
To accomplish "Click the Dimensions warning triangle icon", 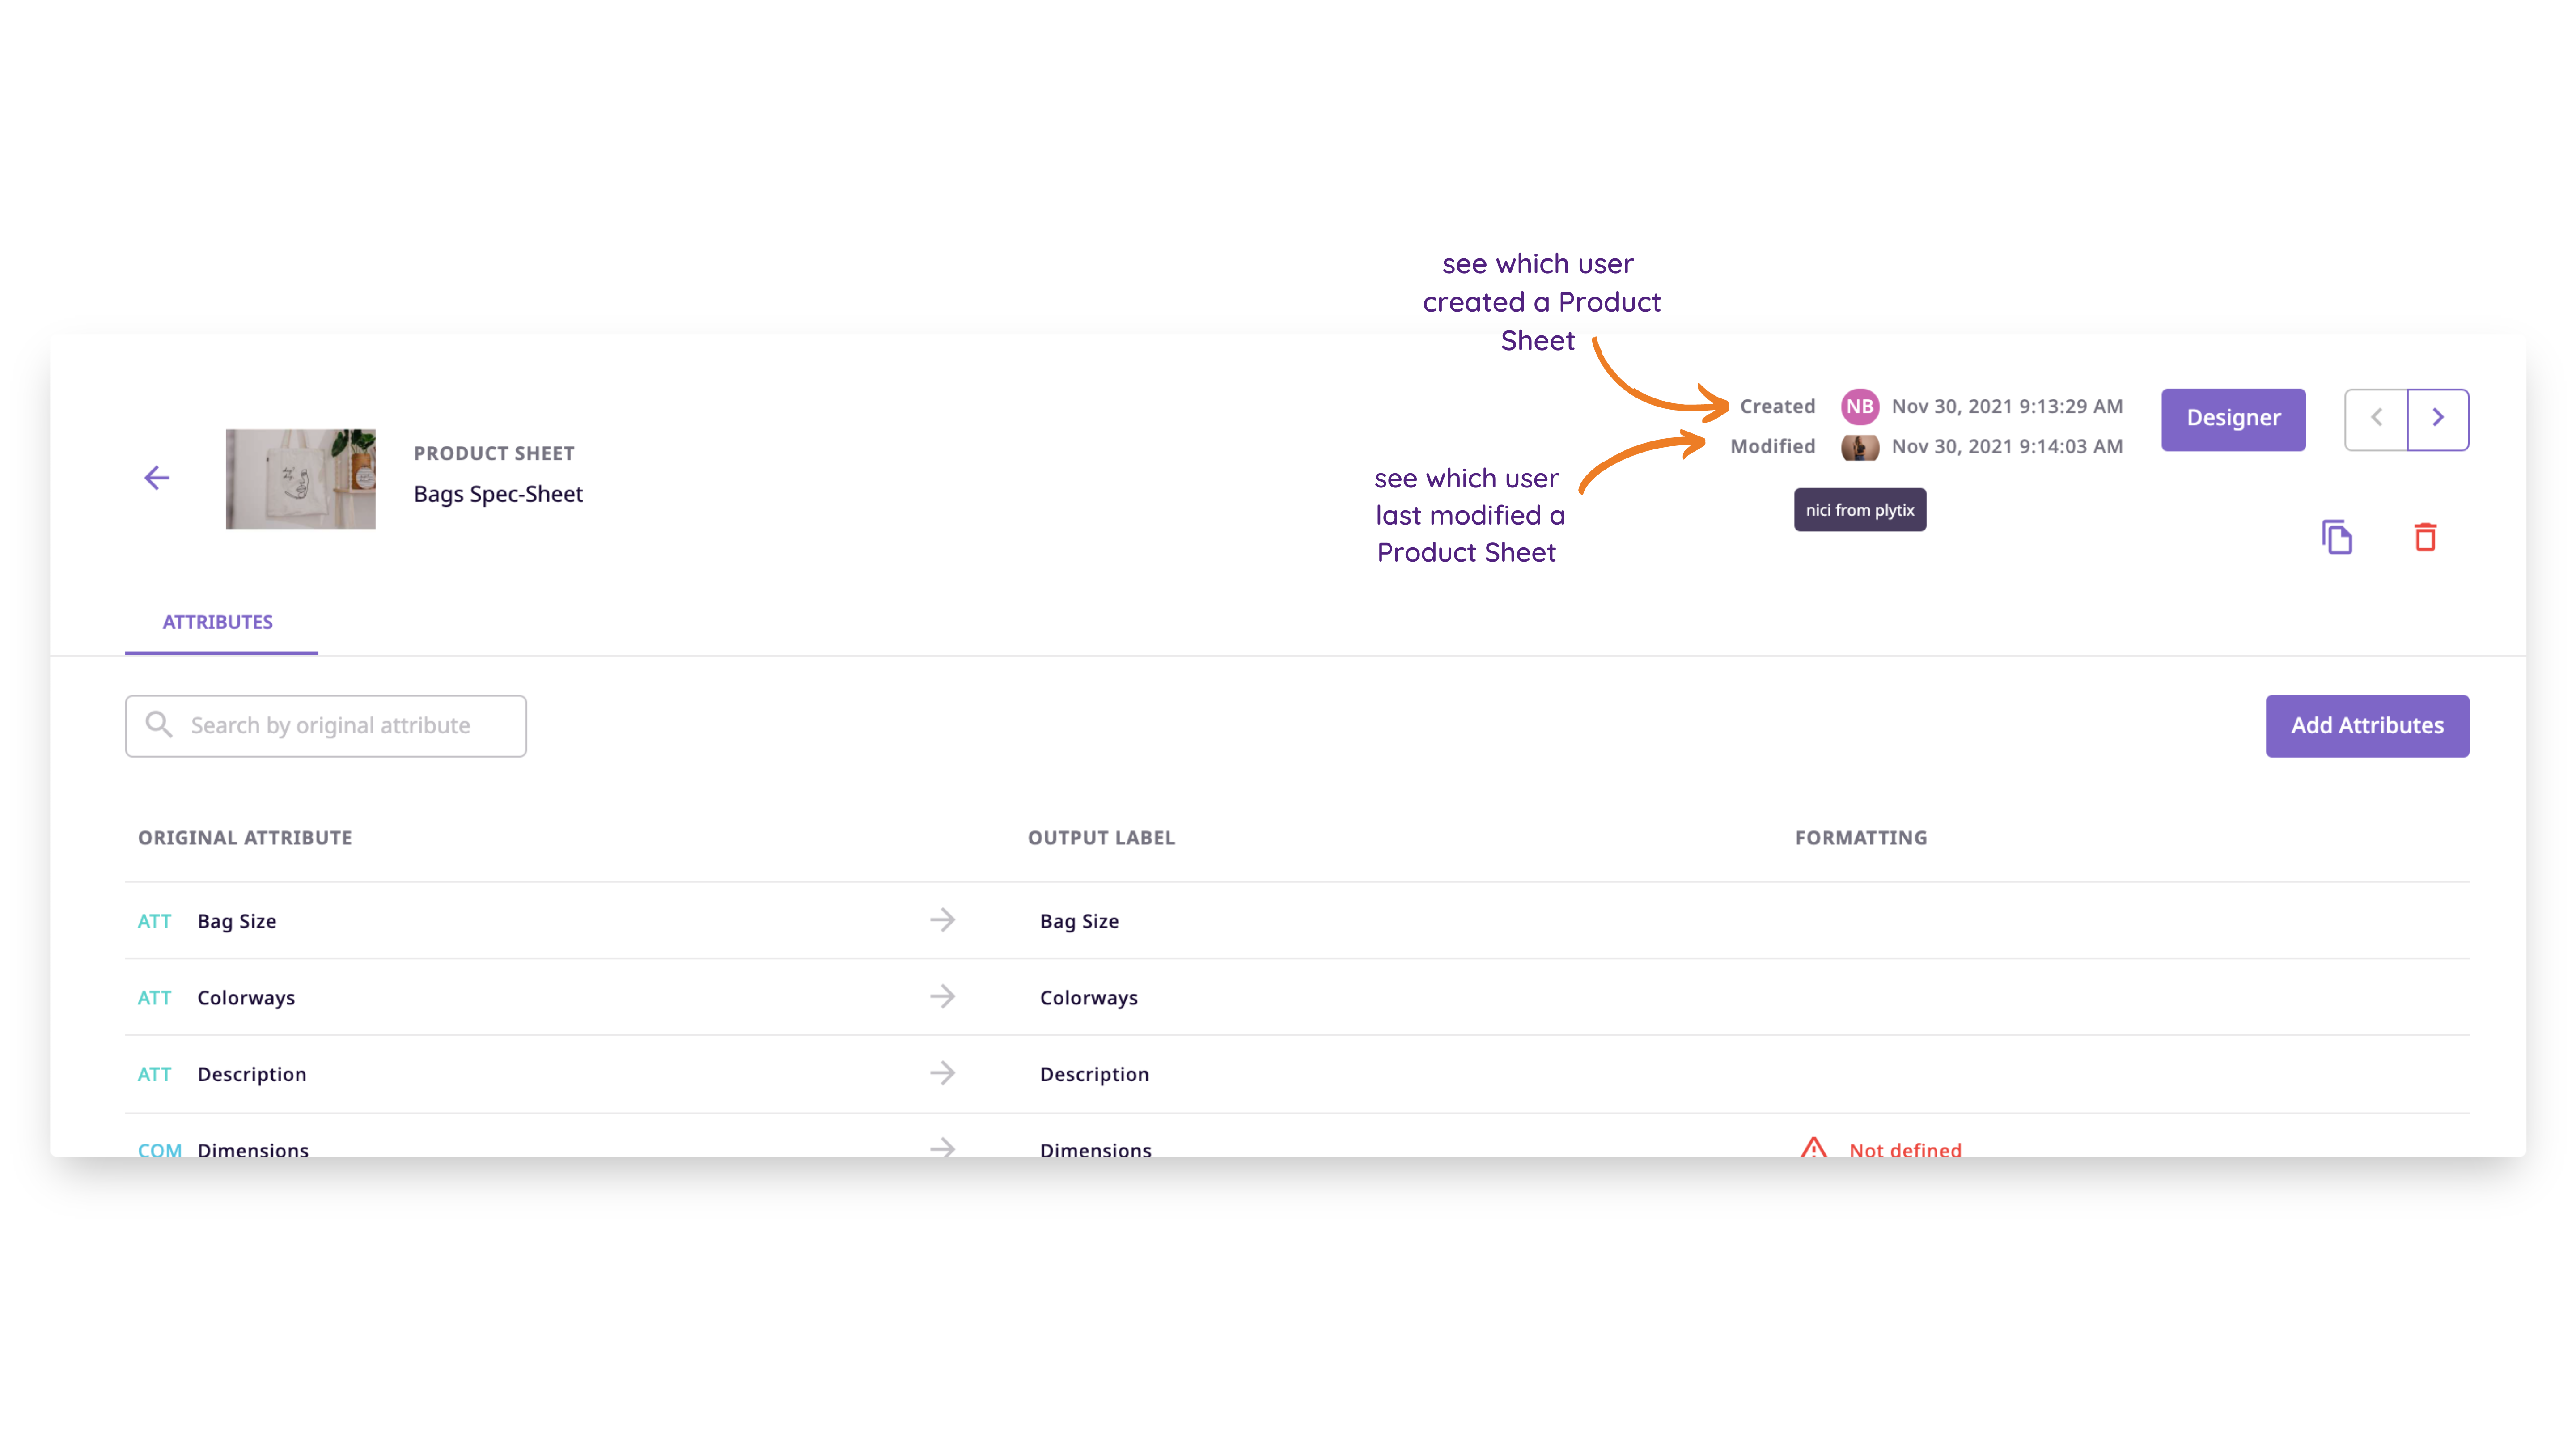I will [1814, 1148].
